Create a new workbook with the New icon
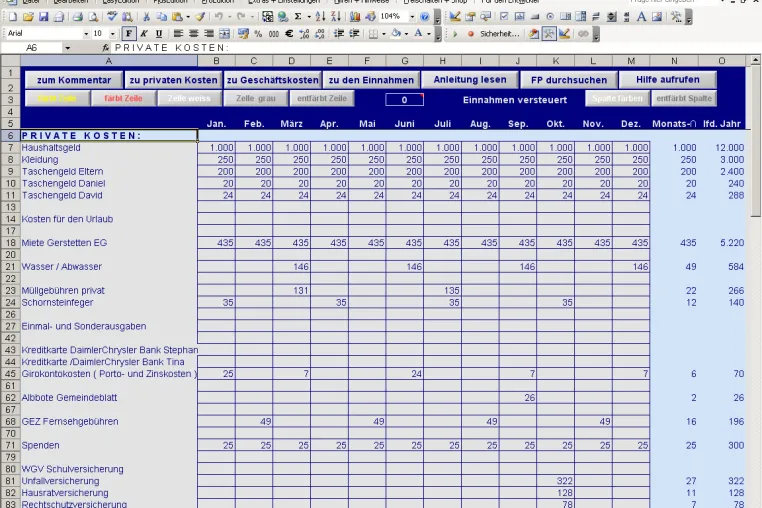 [13, 17]
